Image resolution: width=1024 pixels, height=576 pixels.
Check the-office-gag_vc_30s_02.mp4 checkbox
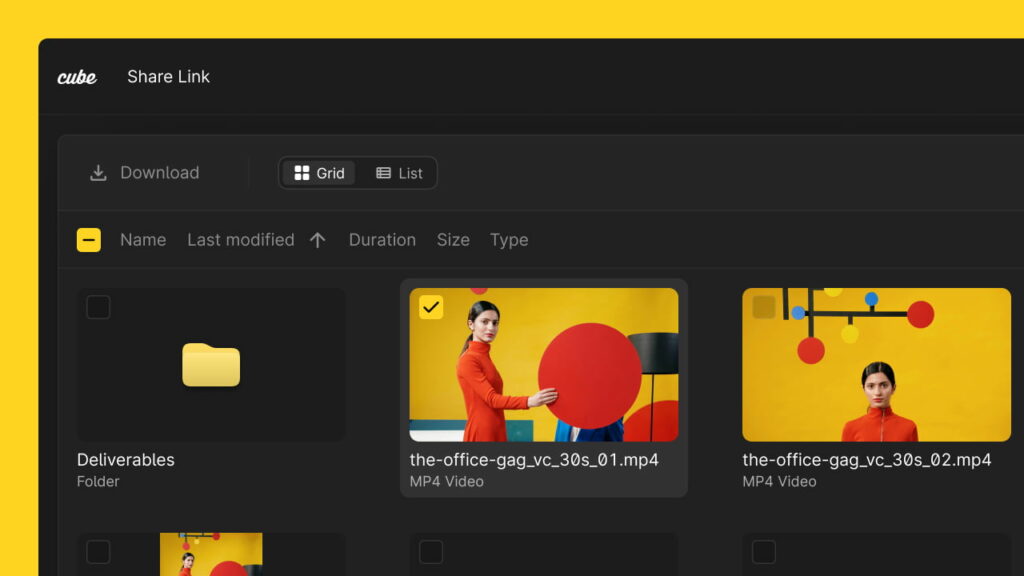click(763, 307)
